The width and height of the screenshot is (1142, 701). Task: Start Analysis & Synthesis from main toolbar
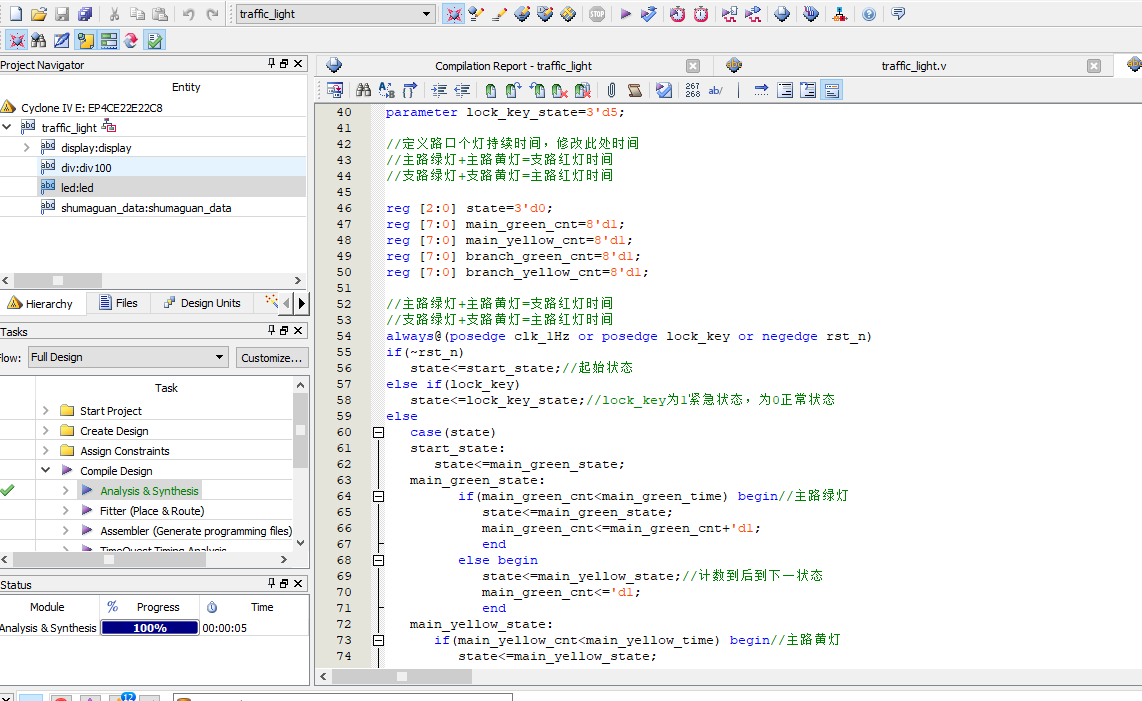tap(648, 14)
